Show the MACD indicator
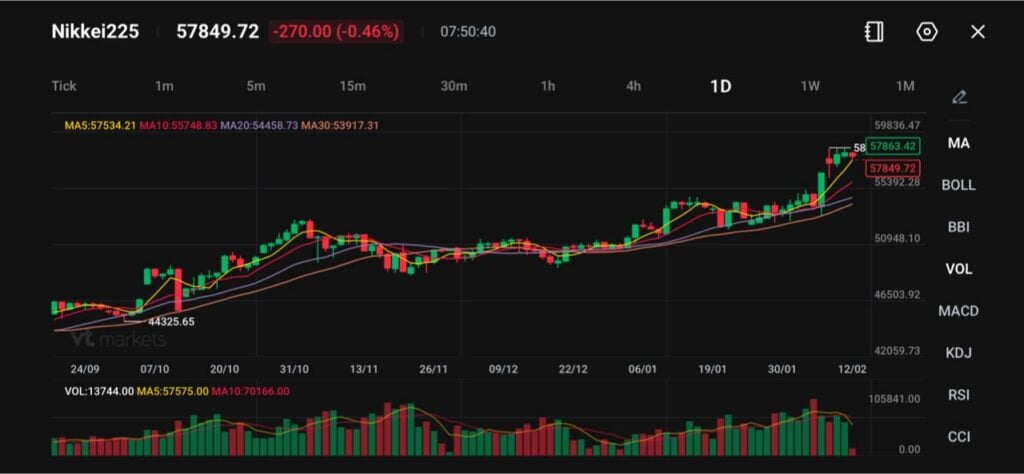Screen dimensions: 1024x474 (x=958, y=311)
